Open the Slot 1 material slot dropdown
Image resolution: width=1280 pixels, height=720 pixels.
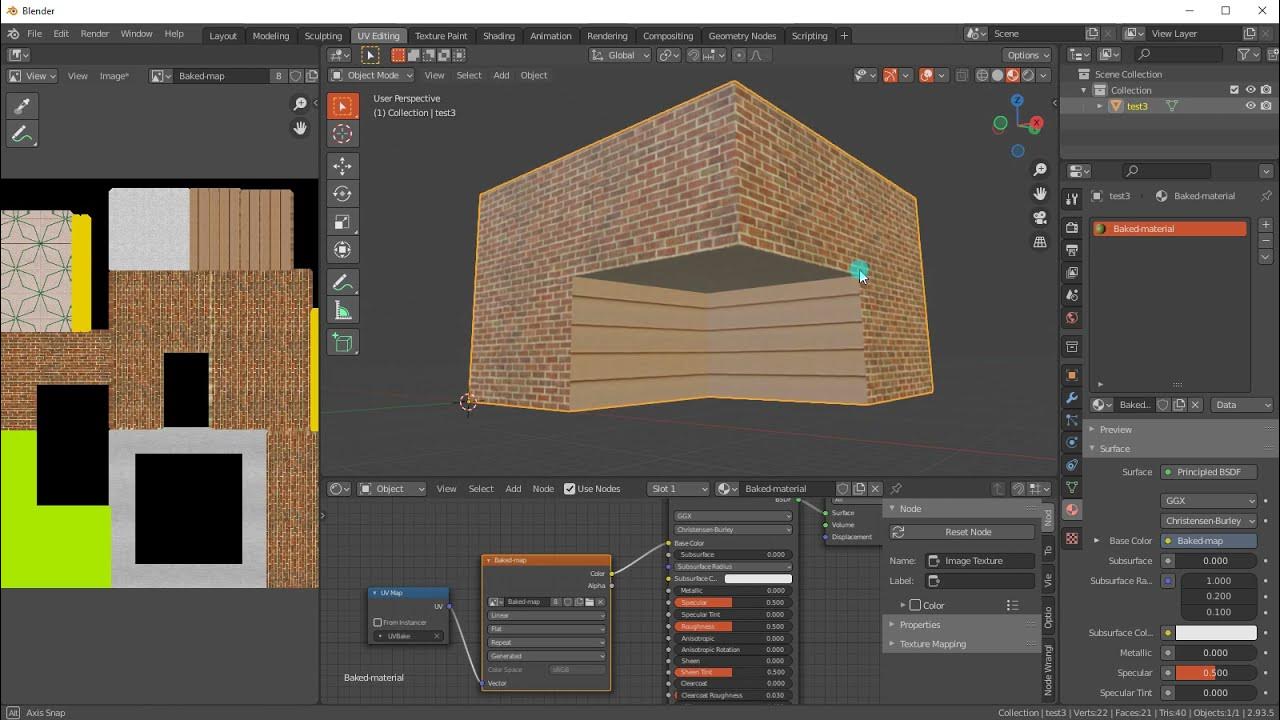(679, 489)
